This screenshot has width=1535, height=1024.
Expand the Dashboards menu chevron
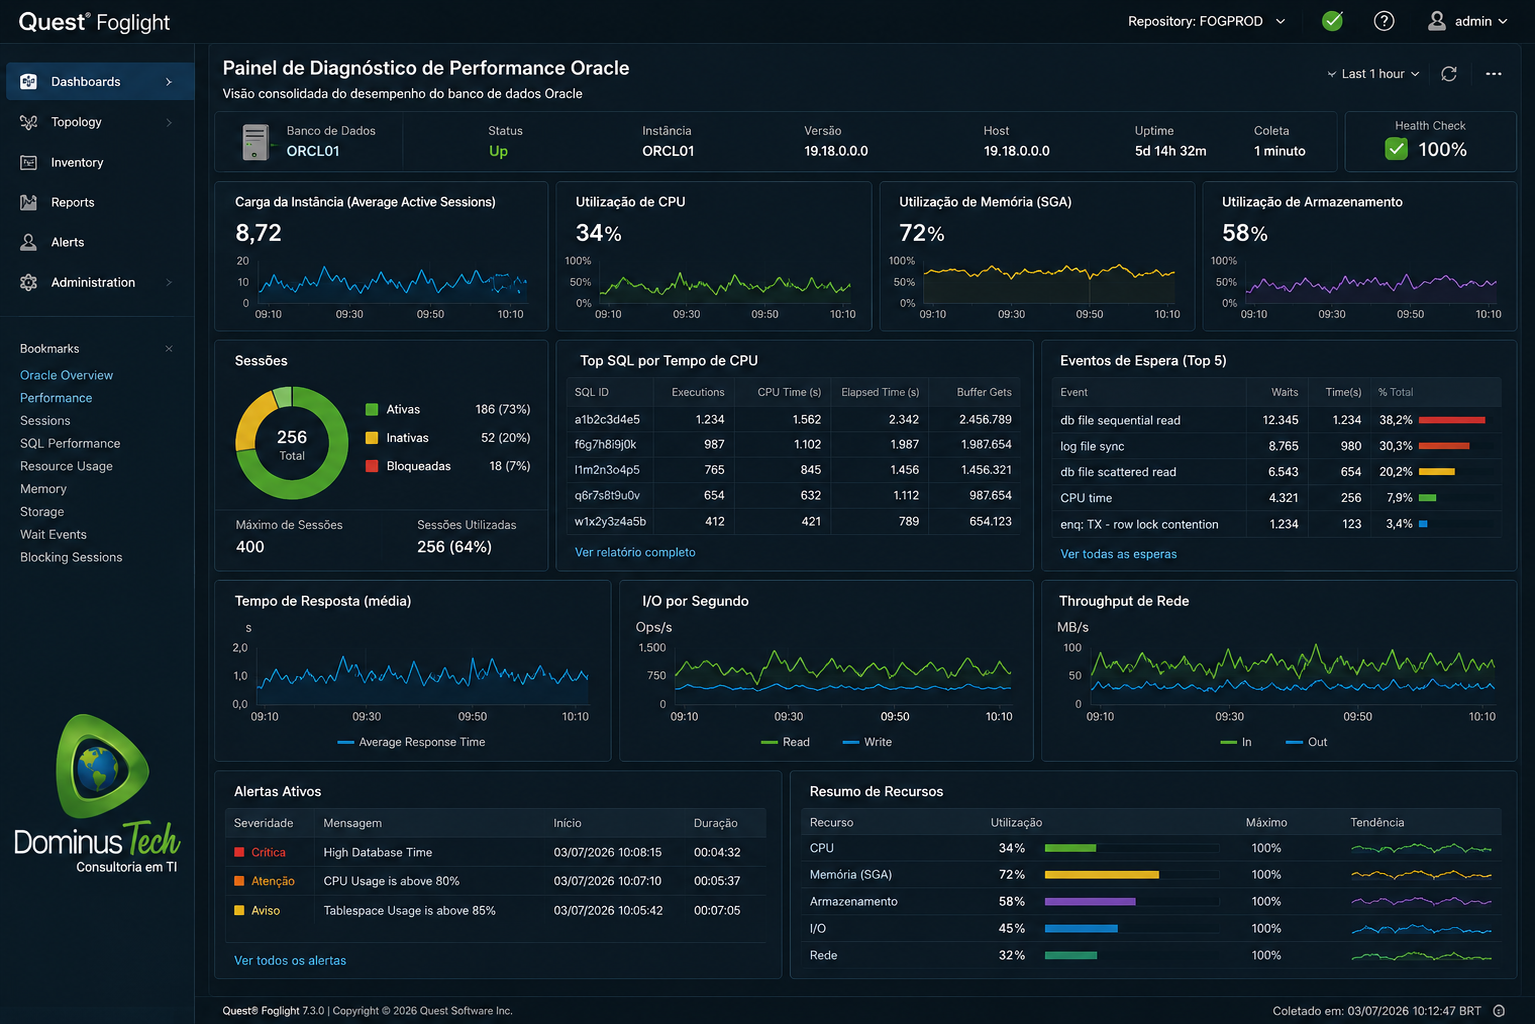pos(169,82)
